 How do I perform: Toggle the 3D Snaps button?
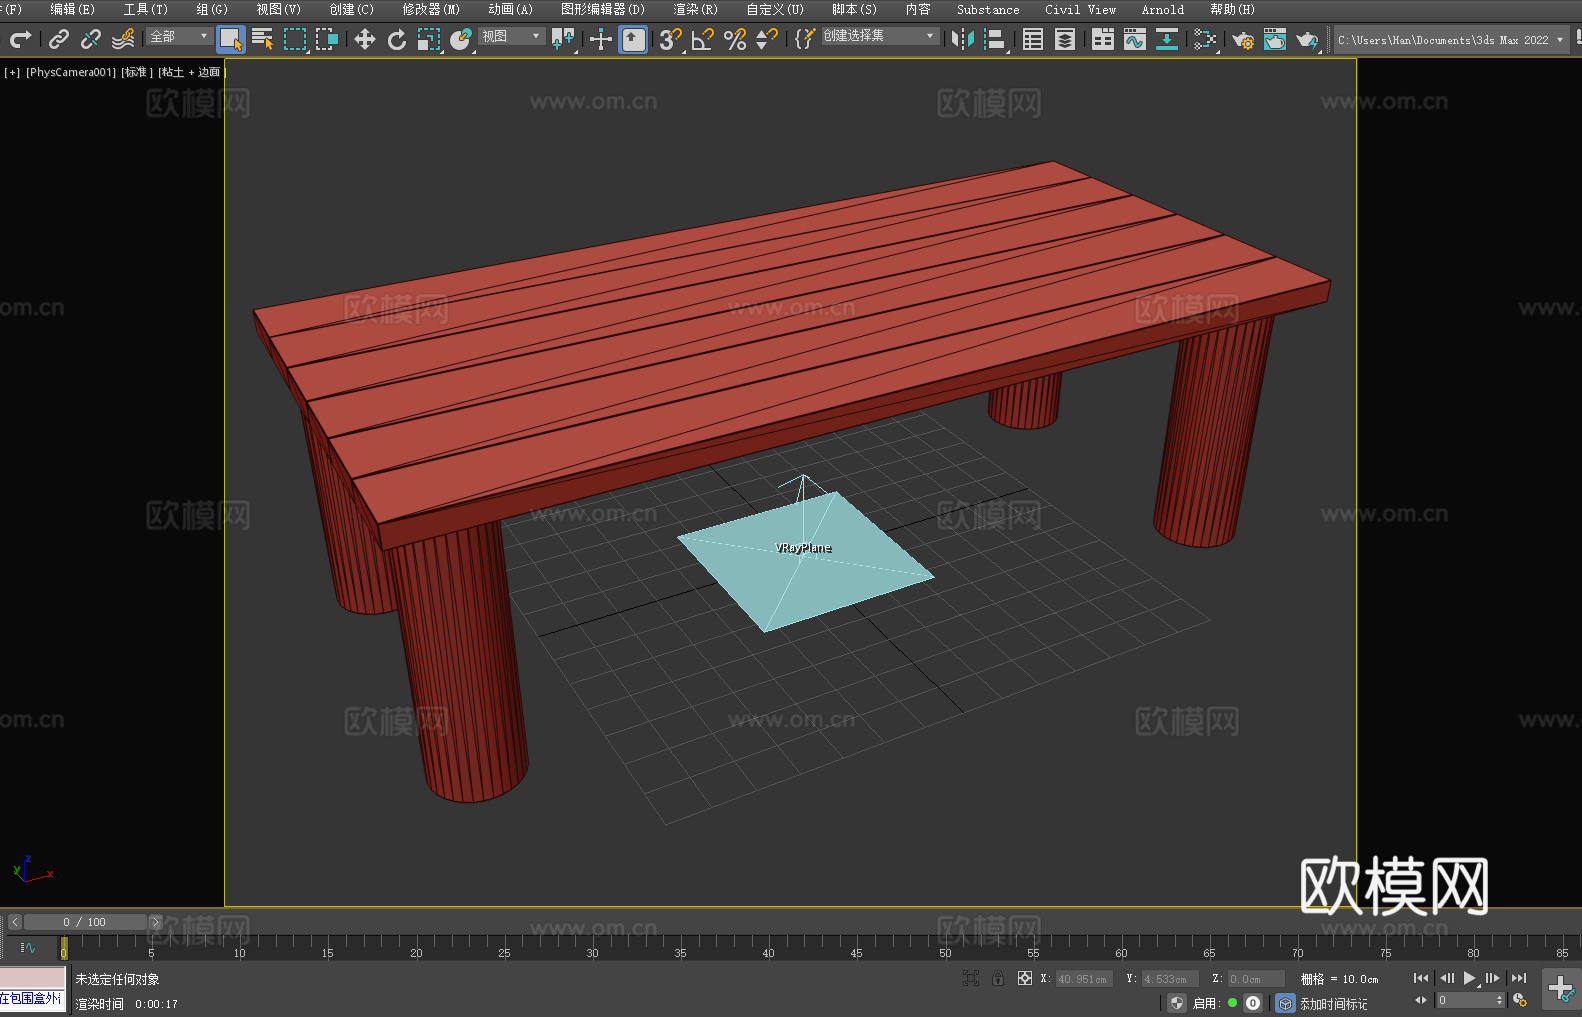pos(671,39)
